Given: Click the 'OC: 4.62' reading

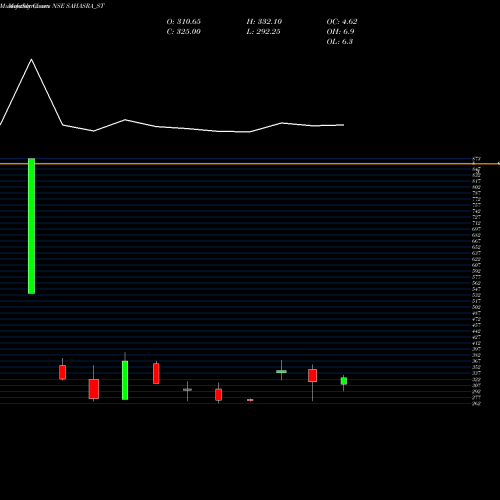Looking at the screenshot, I should [x=342, y=22].
